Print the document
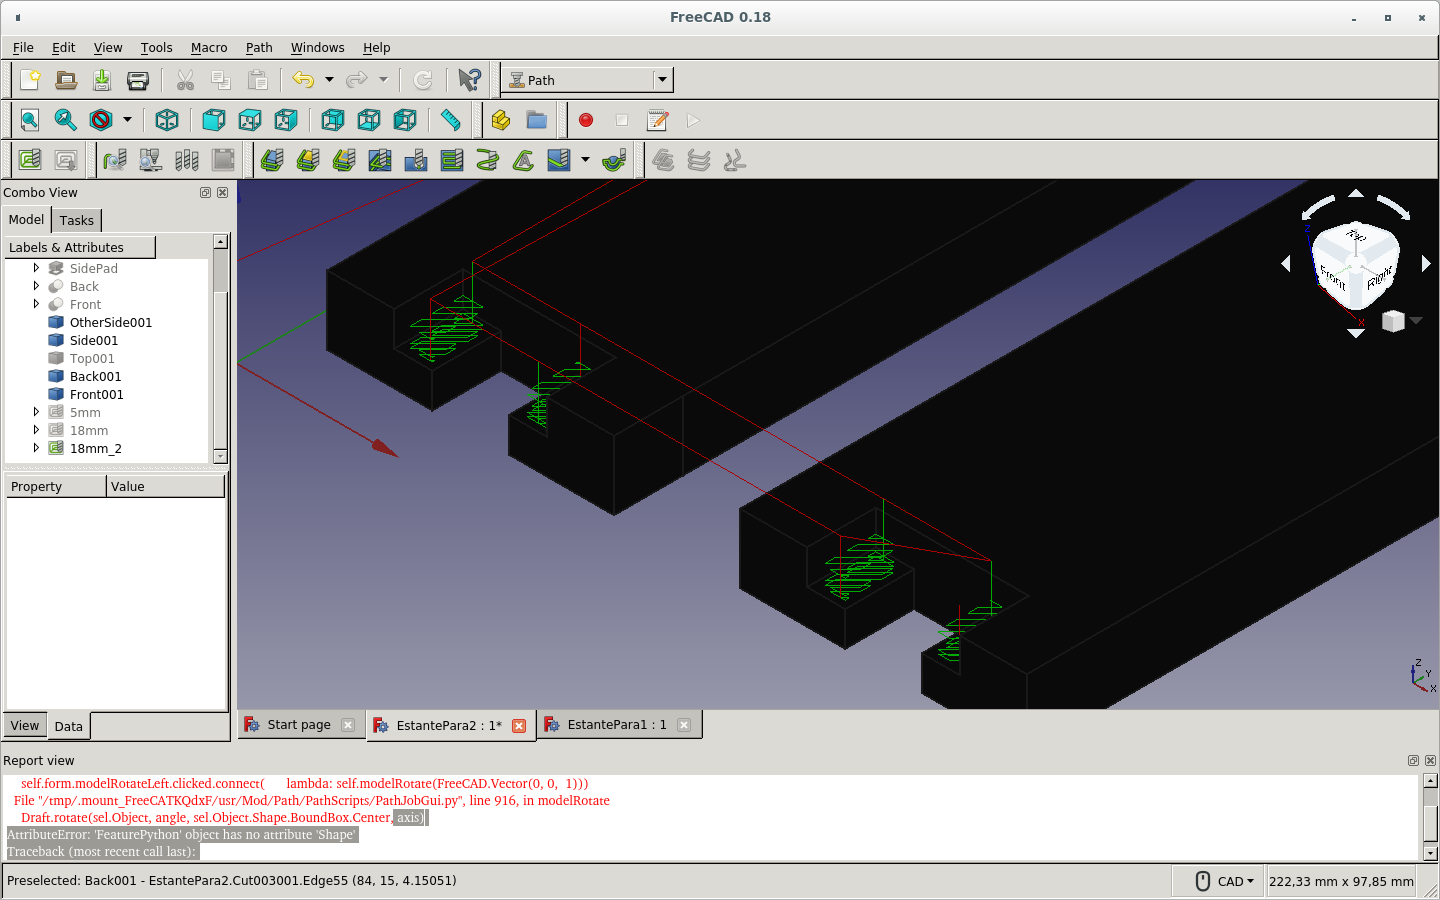This screenshot has height=900, width=1440. tap(138, 80)
